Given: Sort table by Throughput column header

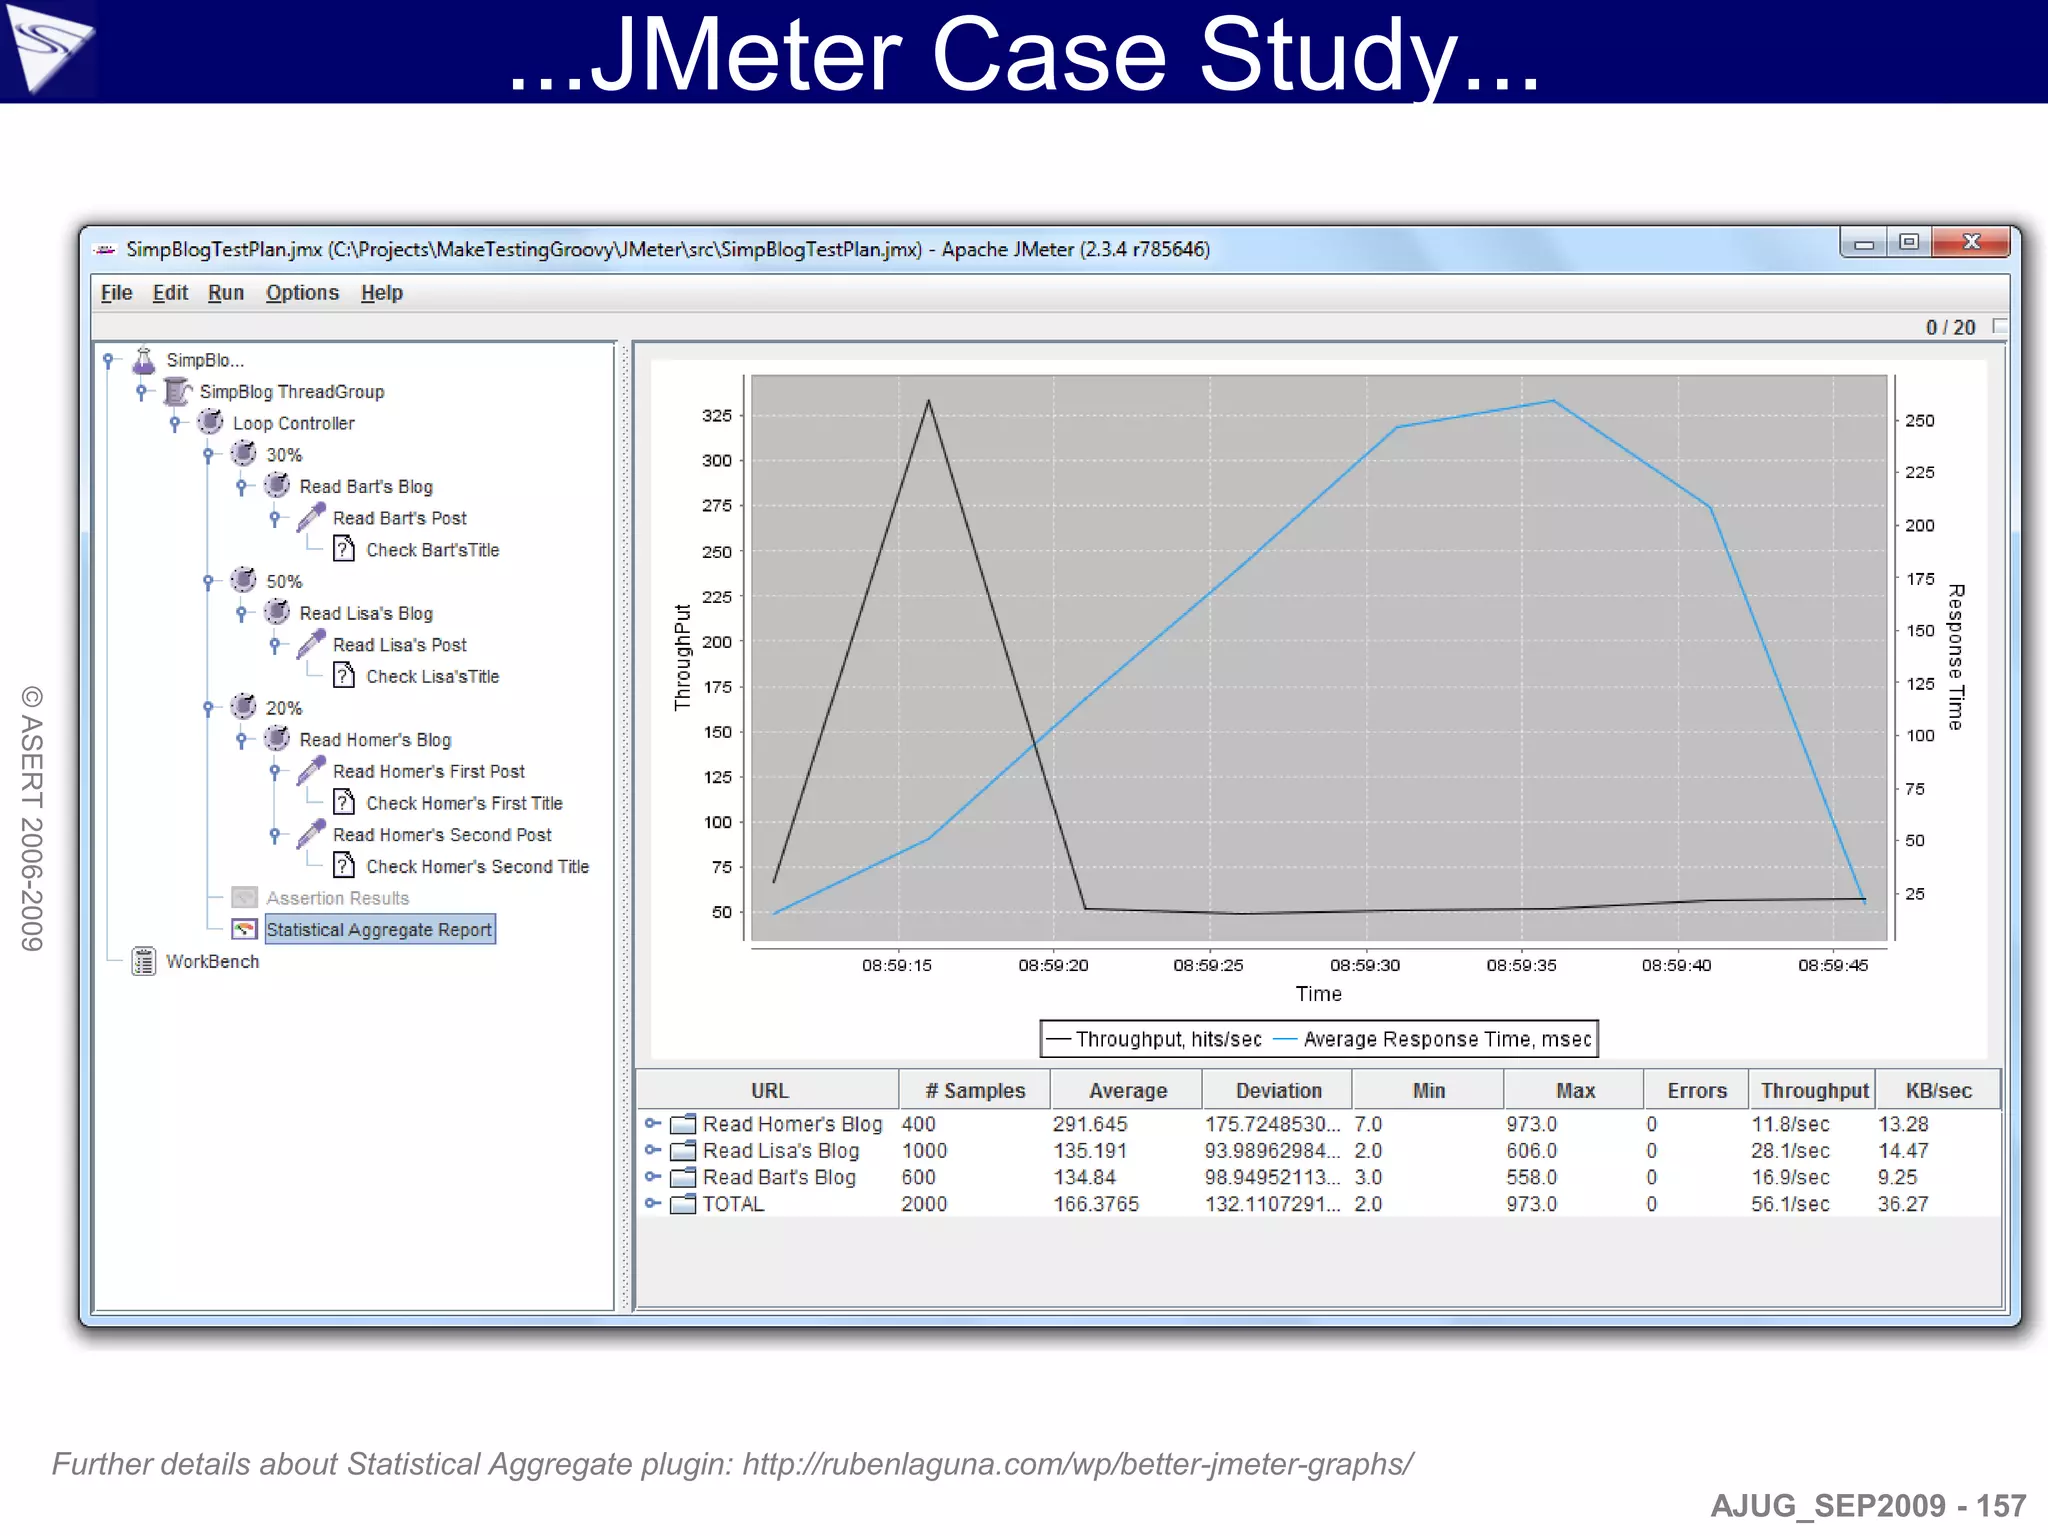Looking at the screenshot, I should tap(1813, 1090).
